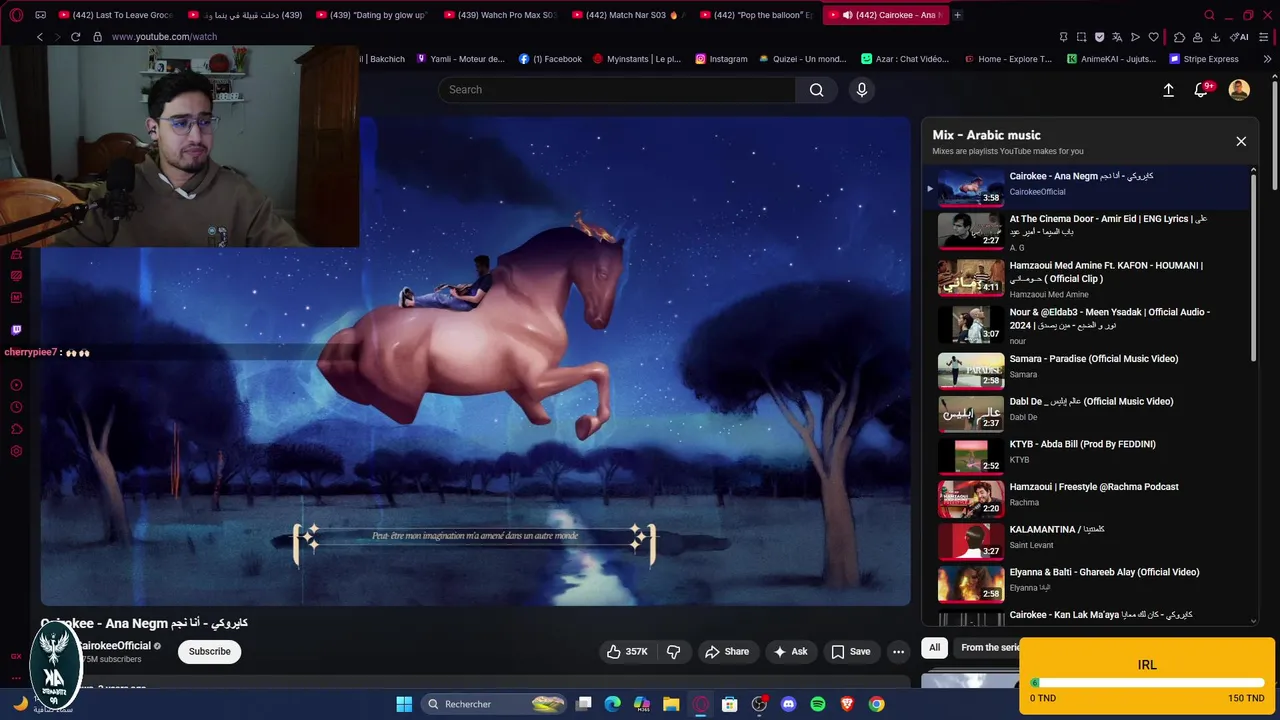Click Windows taskbar Rechercher search box
The image size is (1280, 720).
pyautogui.click(x=494, y=704)
